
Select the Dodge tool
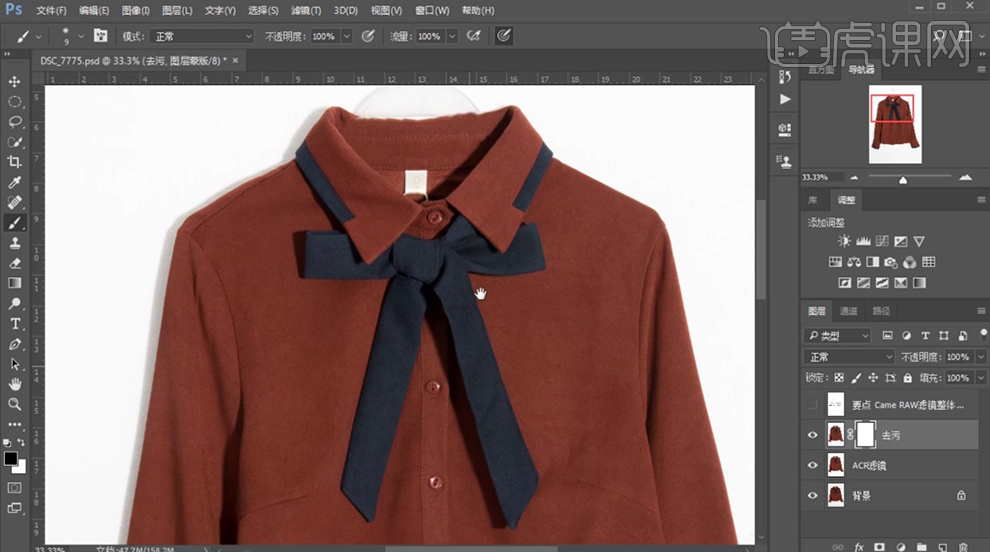pyautogui.click(x=15, y=304)
